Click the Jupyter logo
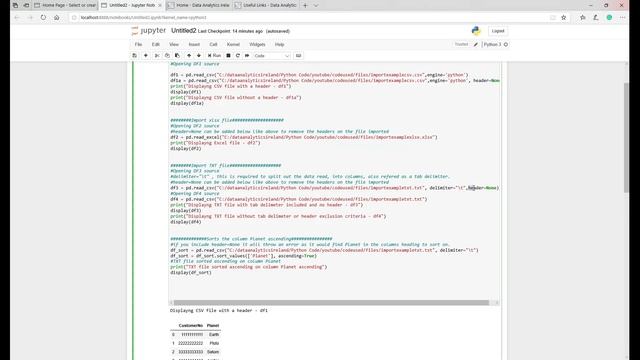The height and width of the screenshot is (360, 640). [x=149, y=31]
